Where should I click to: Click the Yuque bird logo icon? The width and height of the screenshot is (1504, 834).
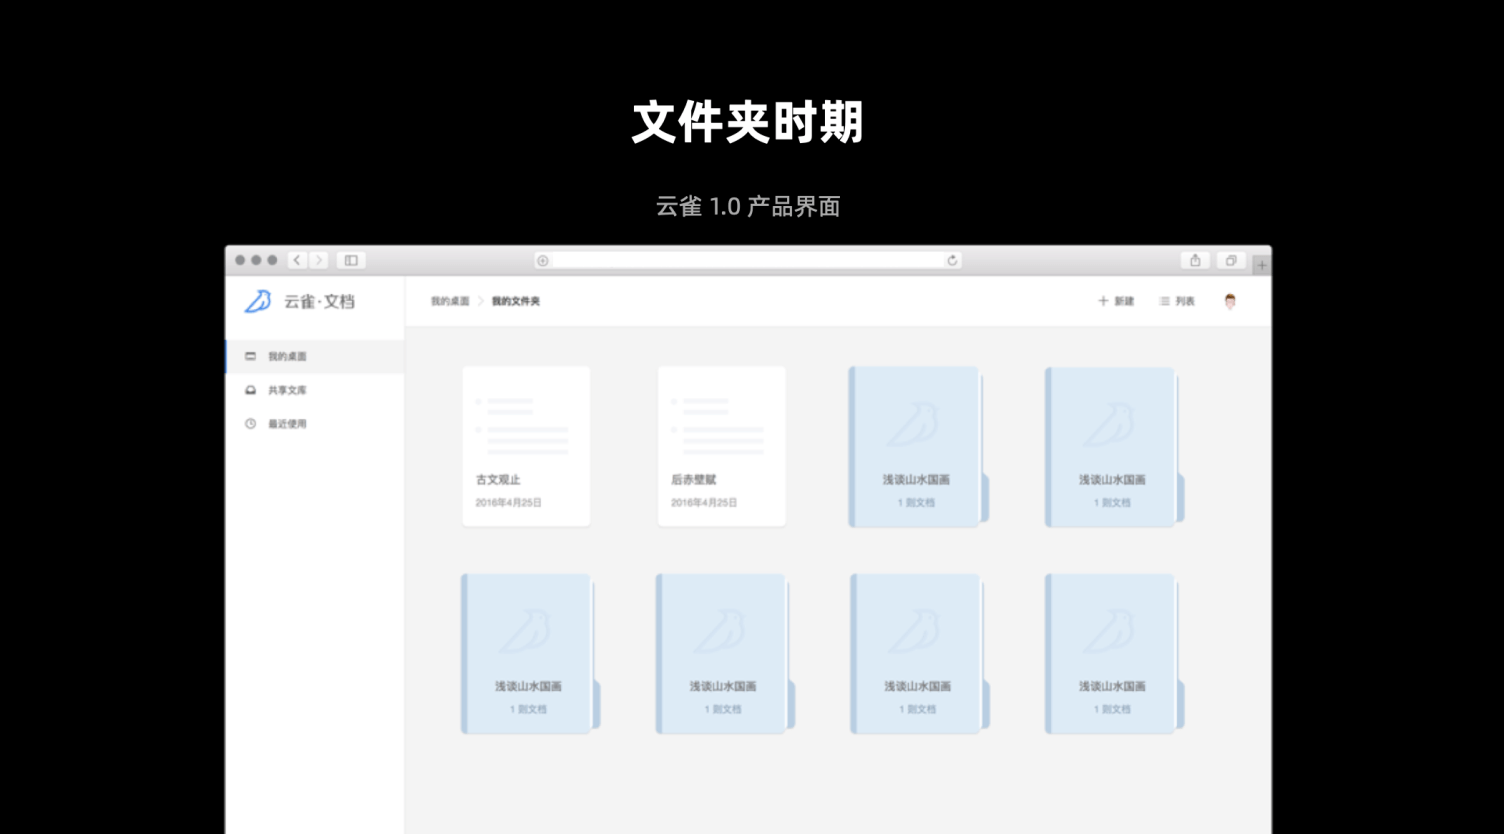258,301
